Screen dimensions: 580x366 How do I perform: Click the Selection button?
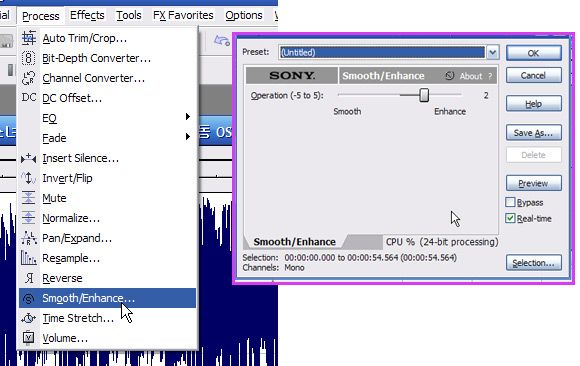pyautogui.click(x=533, y=263)
